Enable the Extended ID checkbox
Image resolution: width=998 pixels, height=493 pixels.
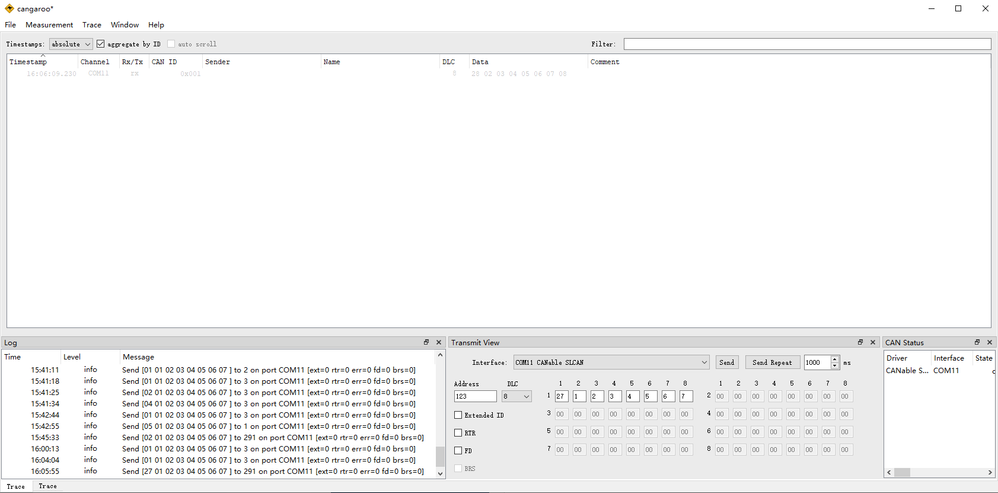(x=458, y=415)
